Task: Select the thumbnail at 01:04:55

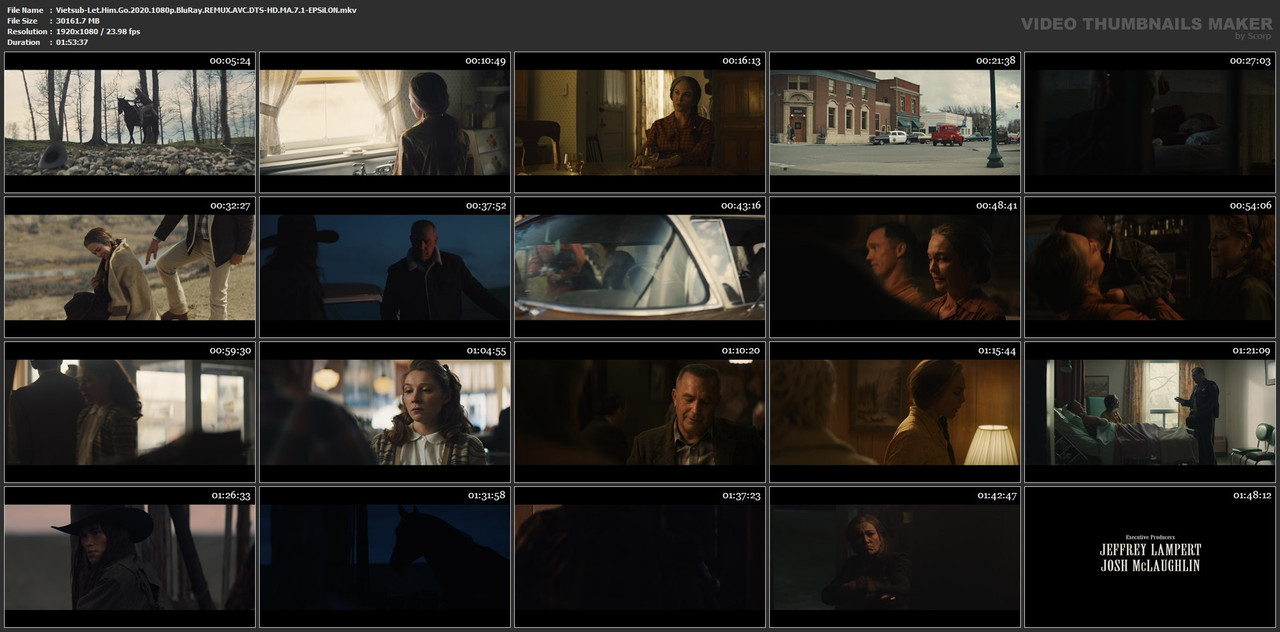Action: pos(385,412)
